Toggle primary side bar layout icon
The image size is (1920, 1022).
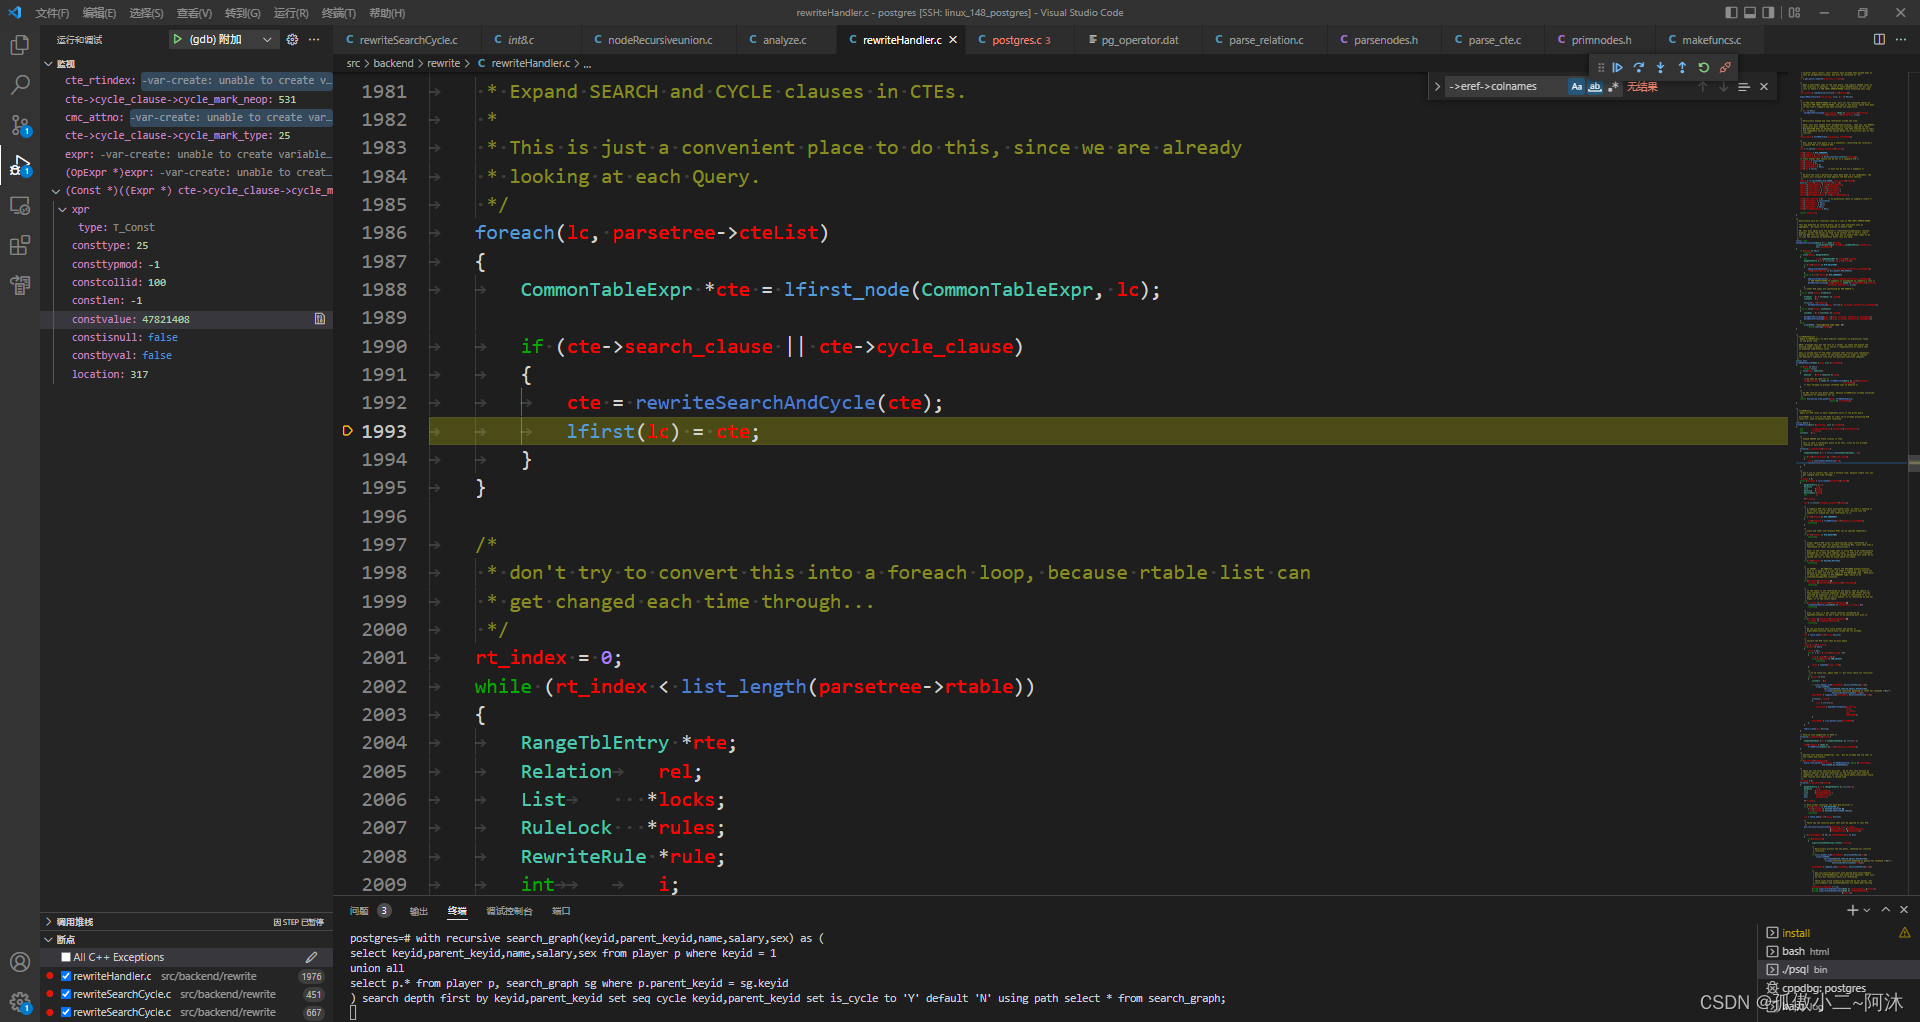[x=1731, y=12]
